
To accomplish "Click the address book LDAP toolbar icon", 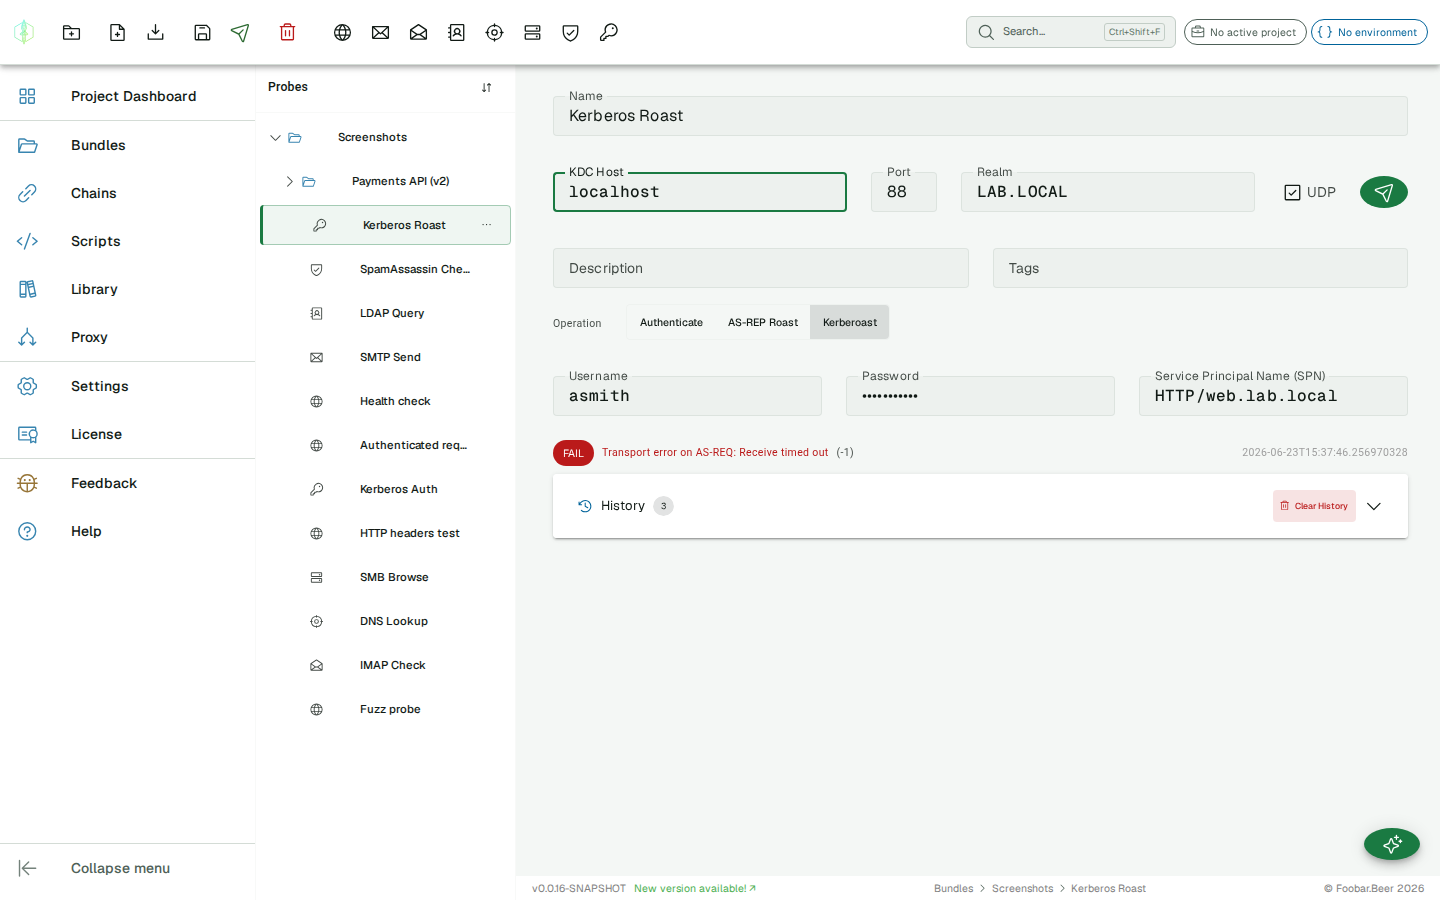I will point(456,32).
